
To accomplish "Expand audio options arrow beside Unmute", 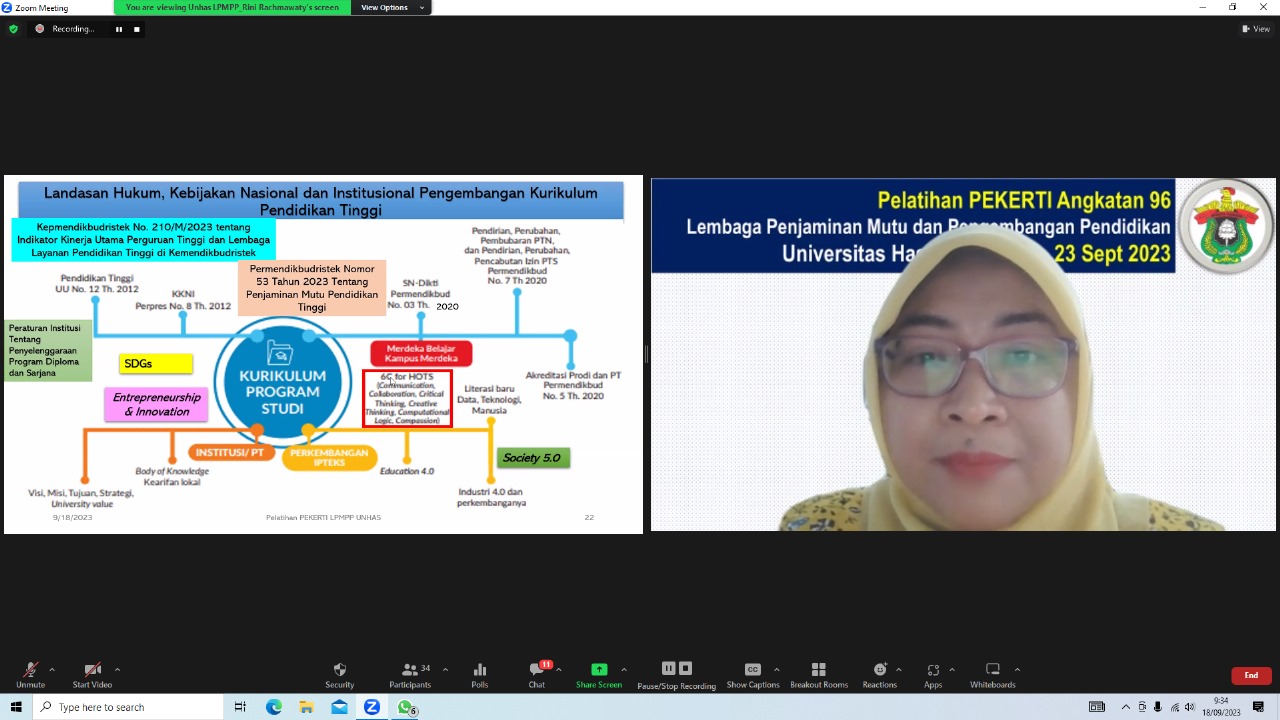I will (52, 670).
